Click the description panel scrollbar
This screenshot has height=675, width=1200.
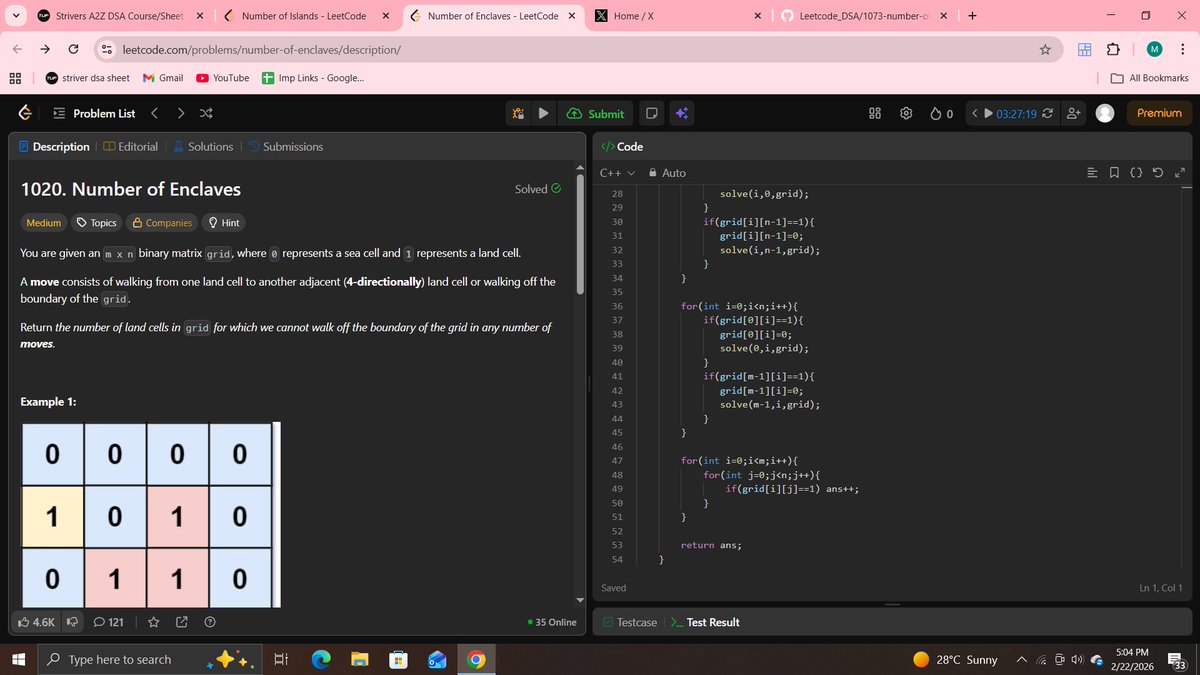[x=579, y=233]
